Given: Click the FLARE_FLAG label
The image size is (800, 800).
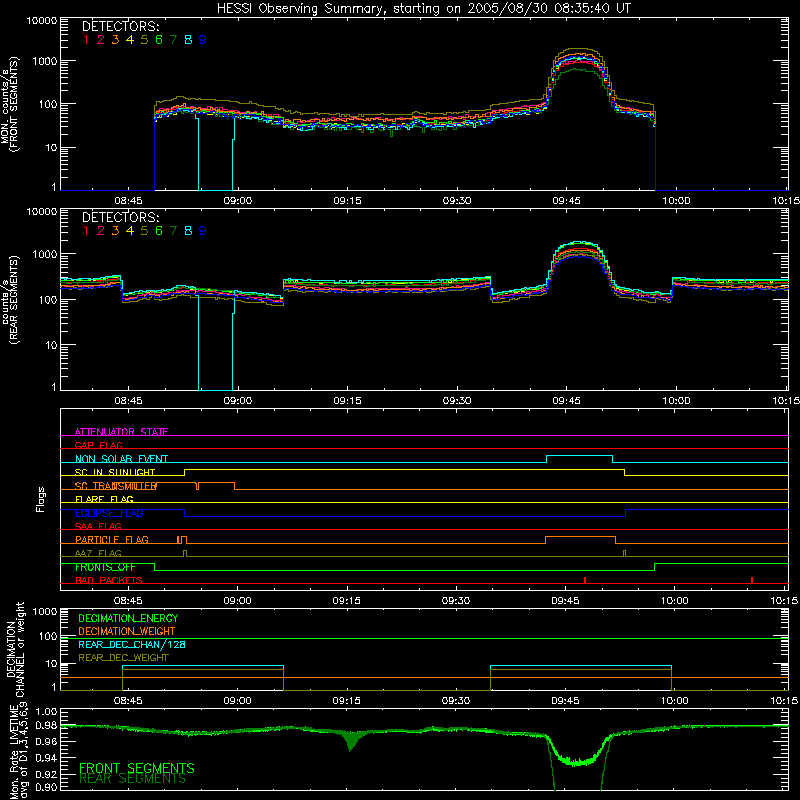Looking at the screenshot, I should pos(104,499).
